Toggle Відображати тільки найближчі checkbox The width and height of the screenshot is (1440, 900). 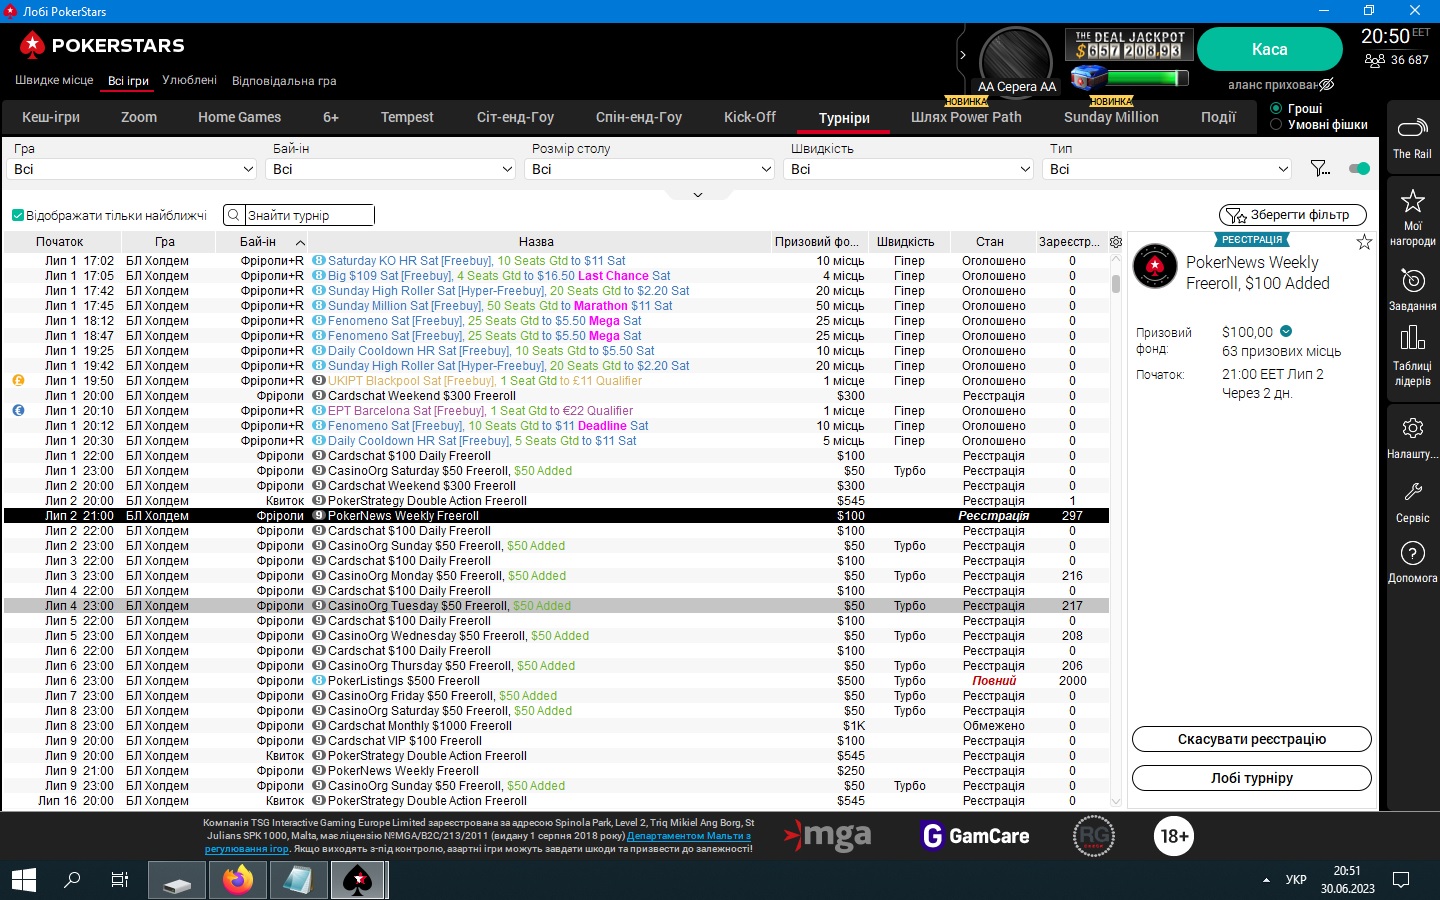(x=18, y=215)
